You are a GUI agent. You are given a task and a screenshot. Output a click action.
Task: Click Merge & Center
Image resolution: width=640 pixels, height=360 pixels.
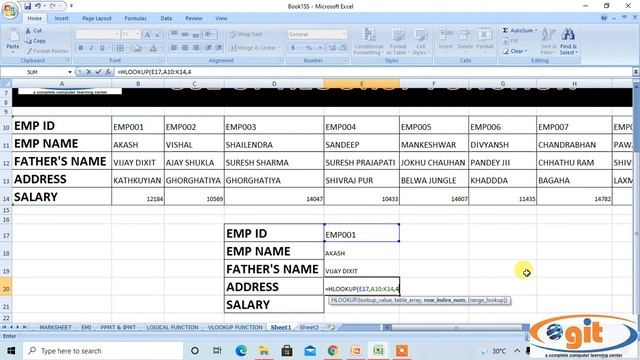[253, 48]
